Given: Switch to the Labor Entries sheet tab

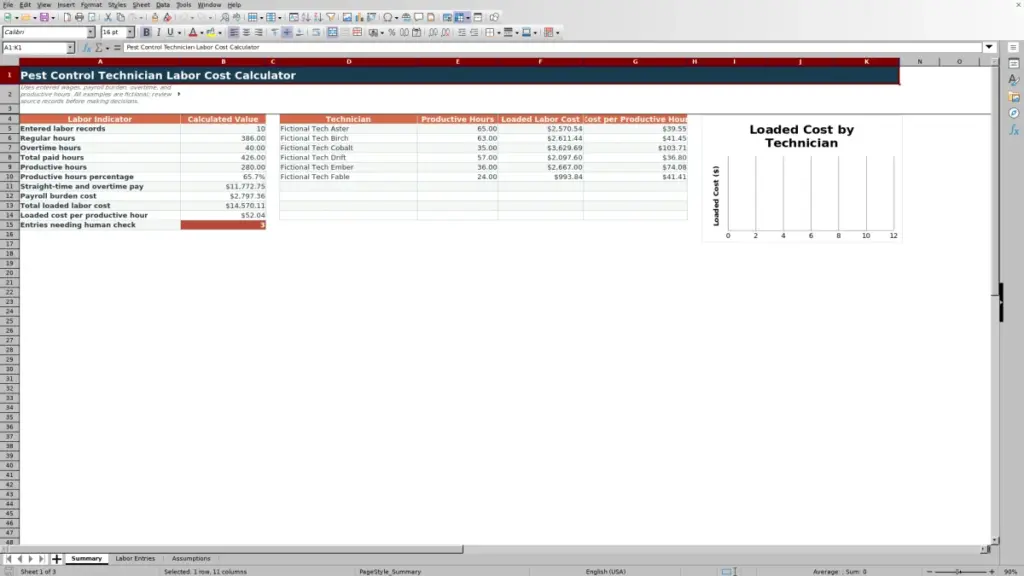Looking at the screenshot, I should click(x=135, y=559).
